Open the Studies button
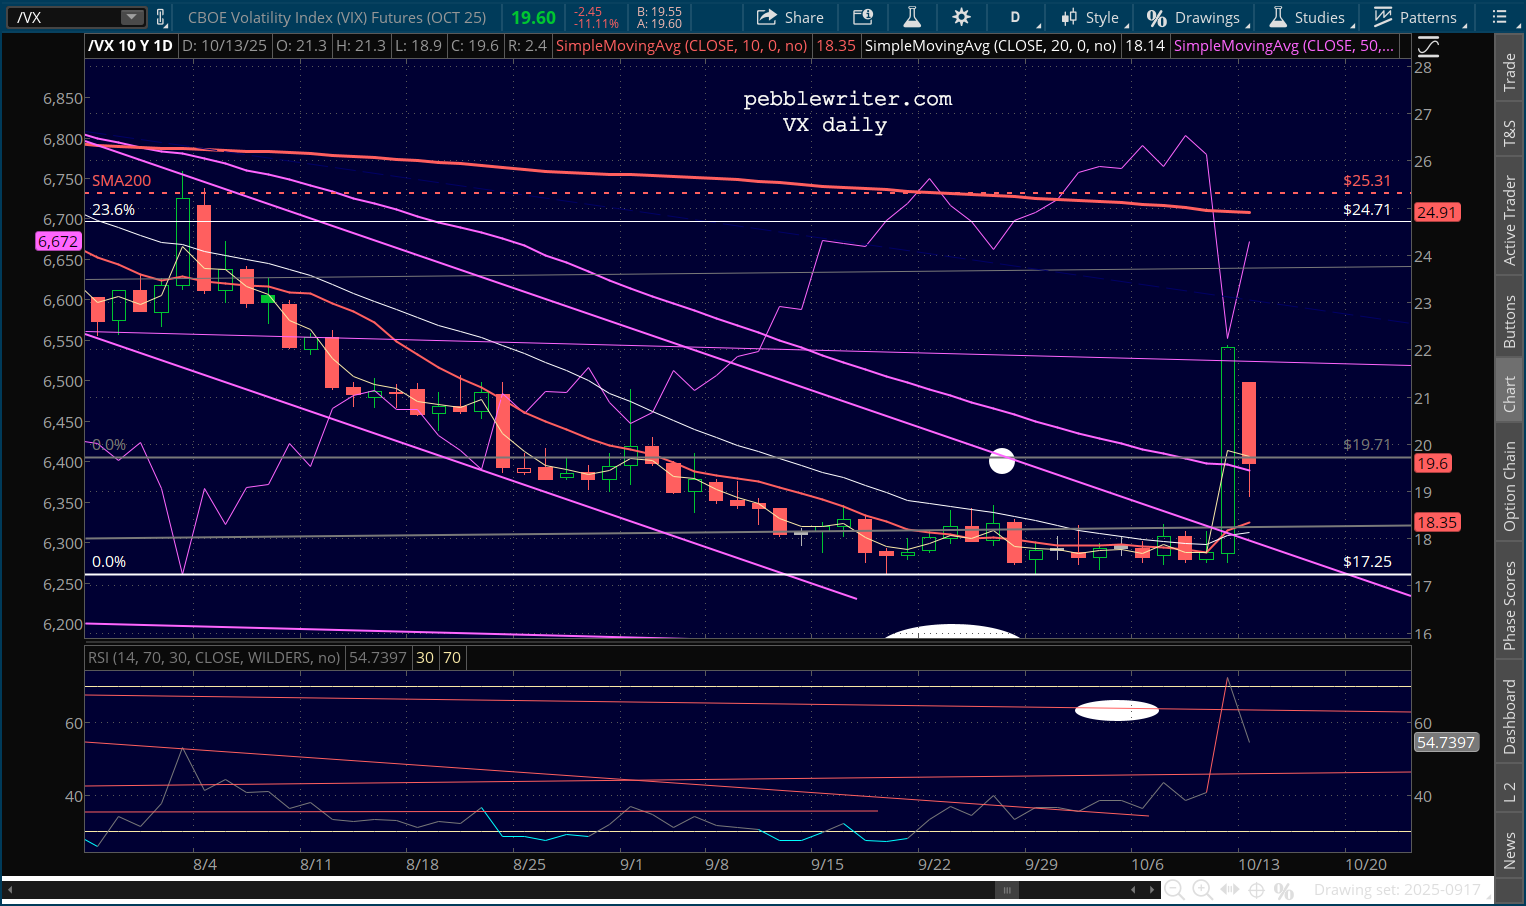The image size is (1526, 906). tap(1309, 17)
